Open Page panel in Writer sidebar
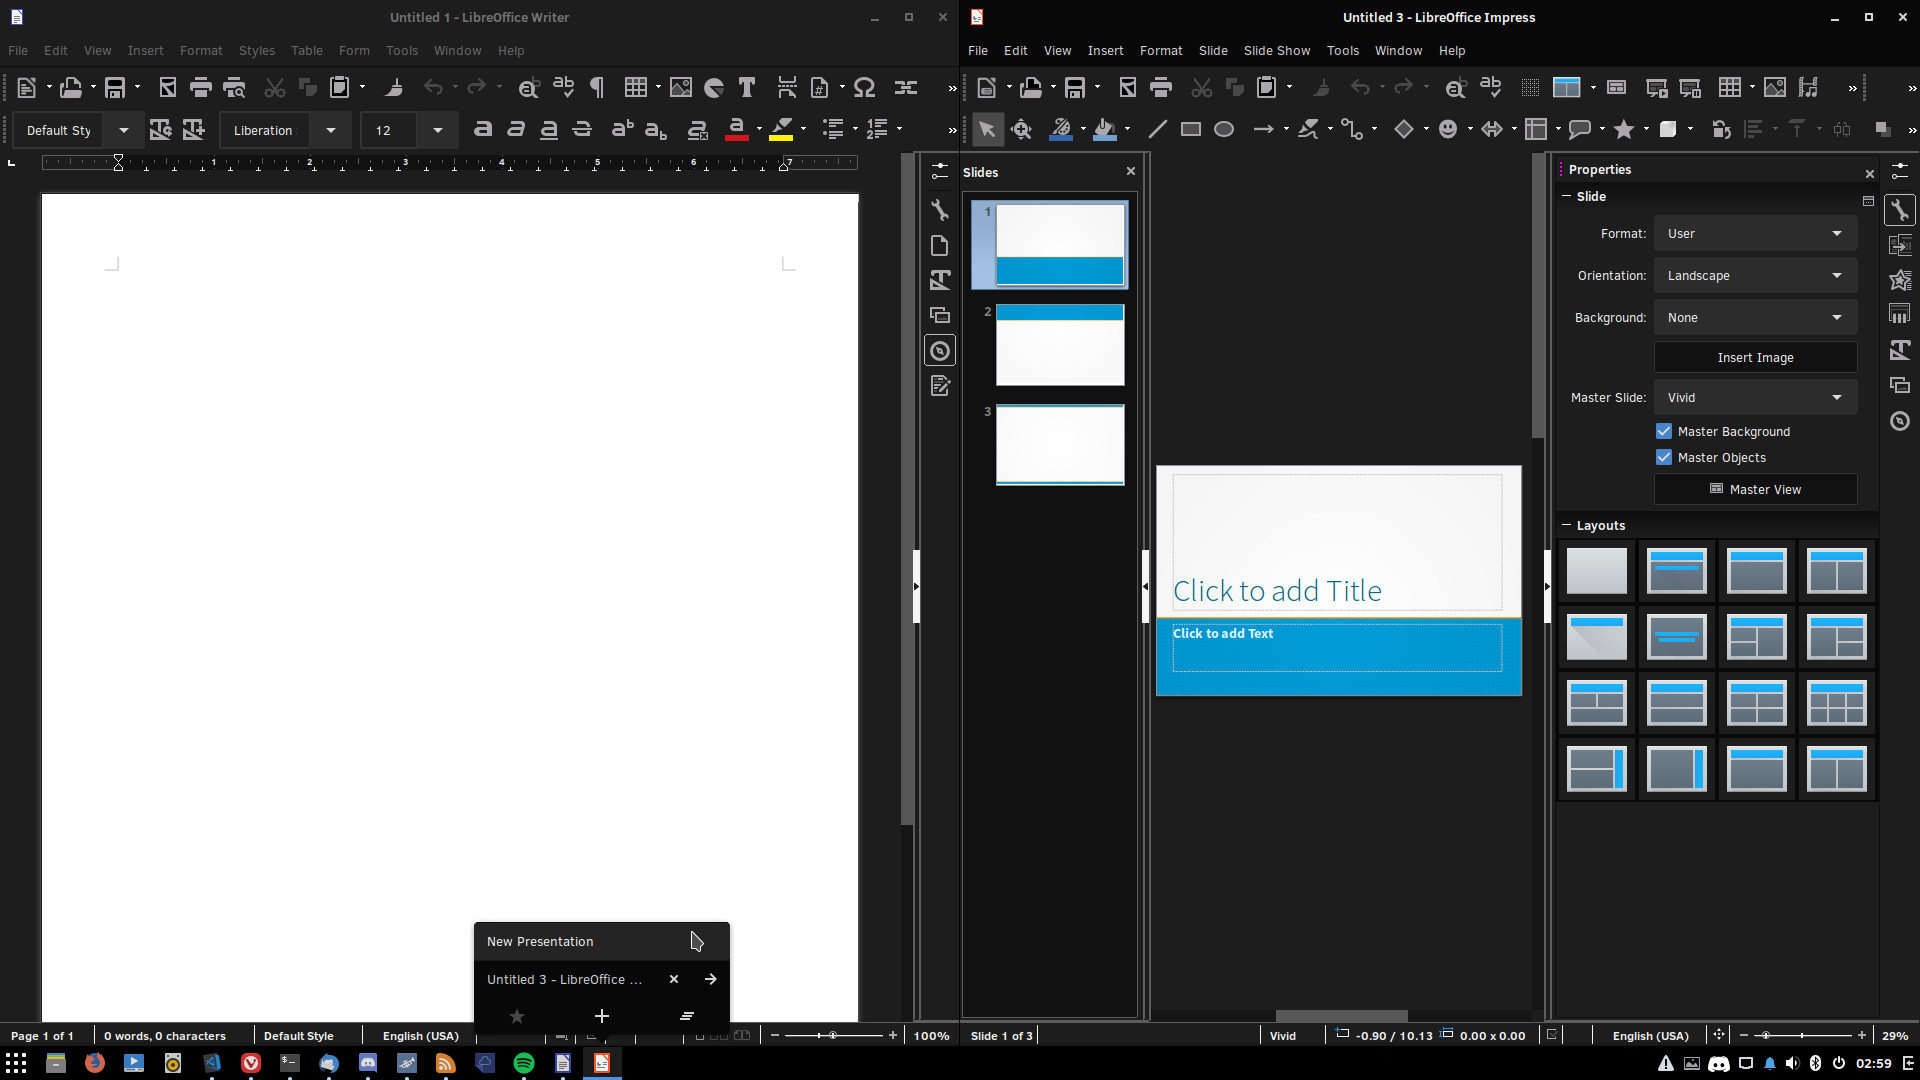Image resolution: width=1920 pixels, height=1080 pixels. click(x=940, y=245)
